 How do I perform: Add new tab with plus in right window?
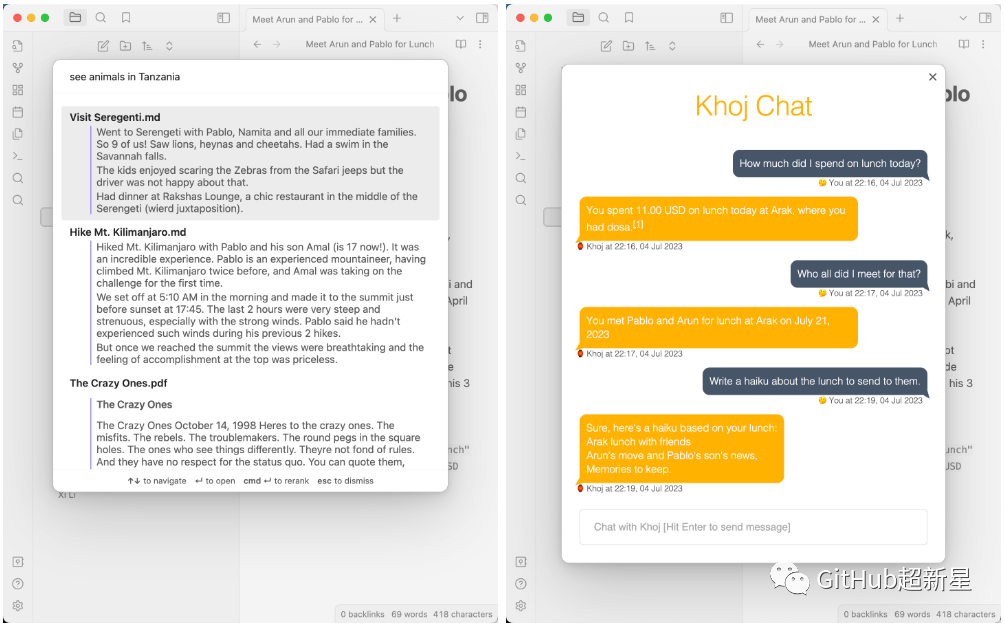[x=900, y=19]
